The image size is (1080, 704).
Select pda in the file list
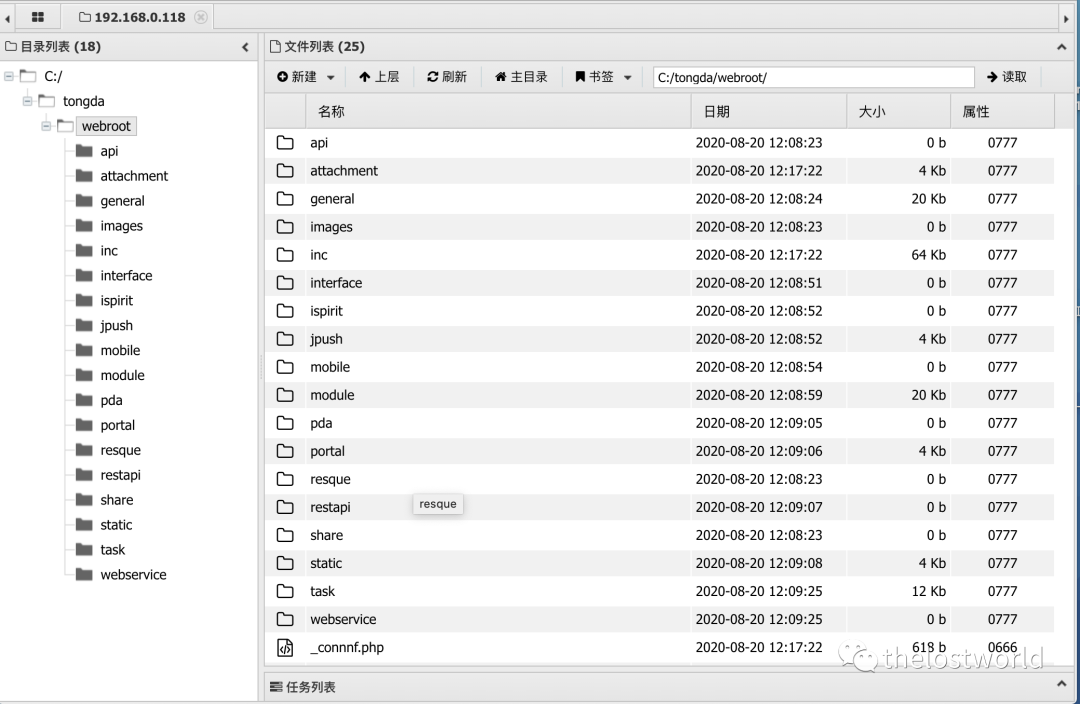pos(321,423)
